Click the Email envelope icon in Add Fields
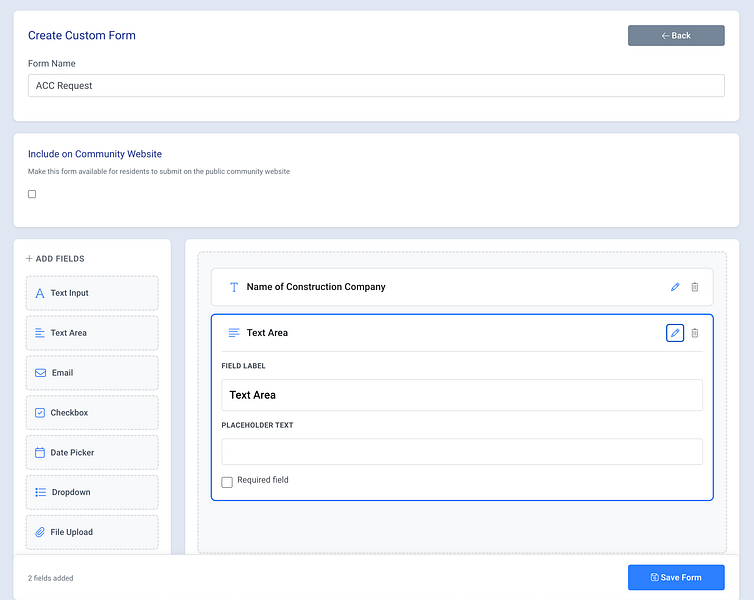 coord(40,373)
